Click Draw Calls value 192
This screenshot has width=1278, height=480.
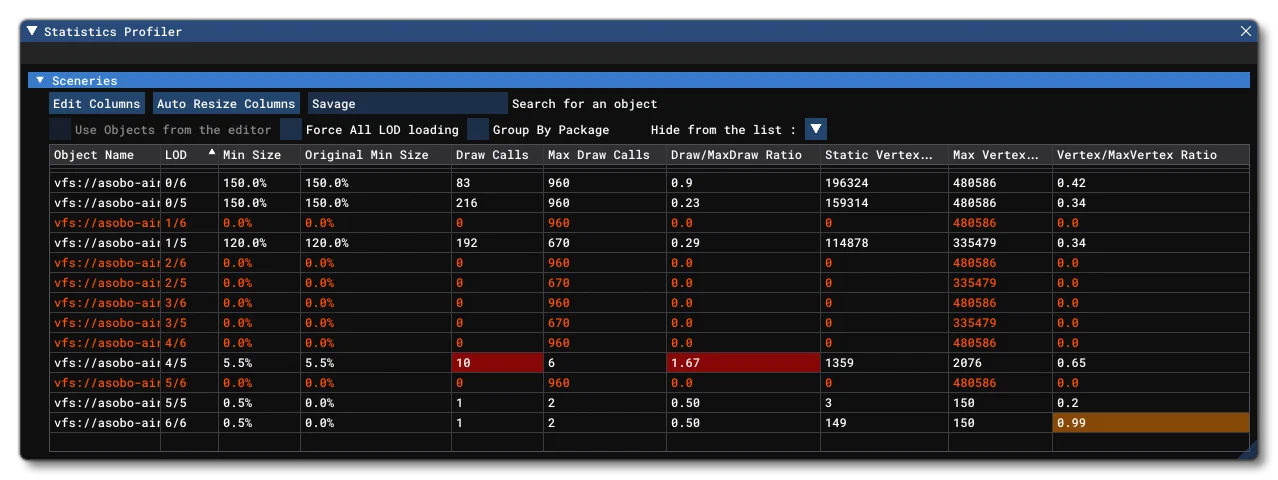[x=467, y=243]
